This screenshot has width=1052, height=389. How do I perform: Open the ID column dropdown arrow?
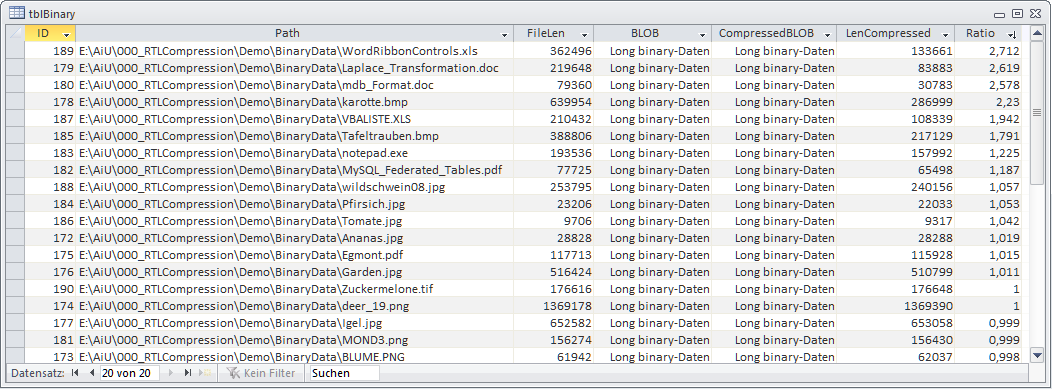66,34
